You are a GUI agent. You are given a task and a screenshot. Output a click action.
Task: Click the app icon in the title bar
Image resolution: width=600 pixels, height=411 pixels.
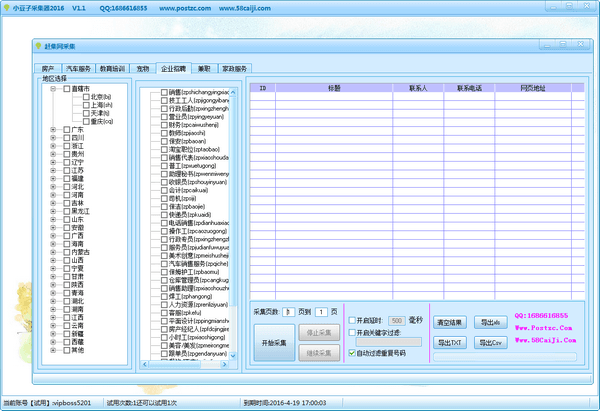[x=7, y=7]
